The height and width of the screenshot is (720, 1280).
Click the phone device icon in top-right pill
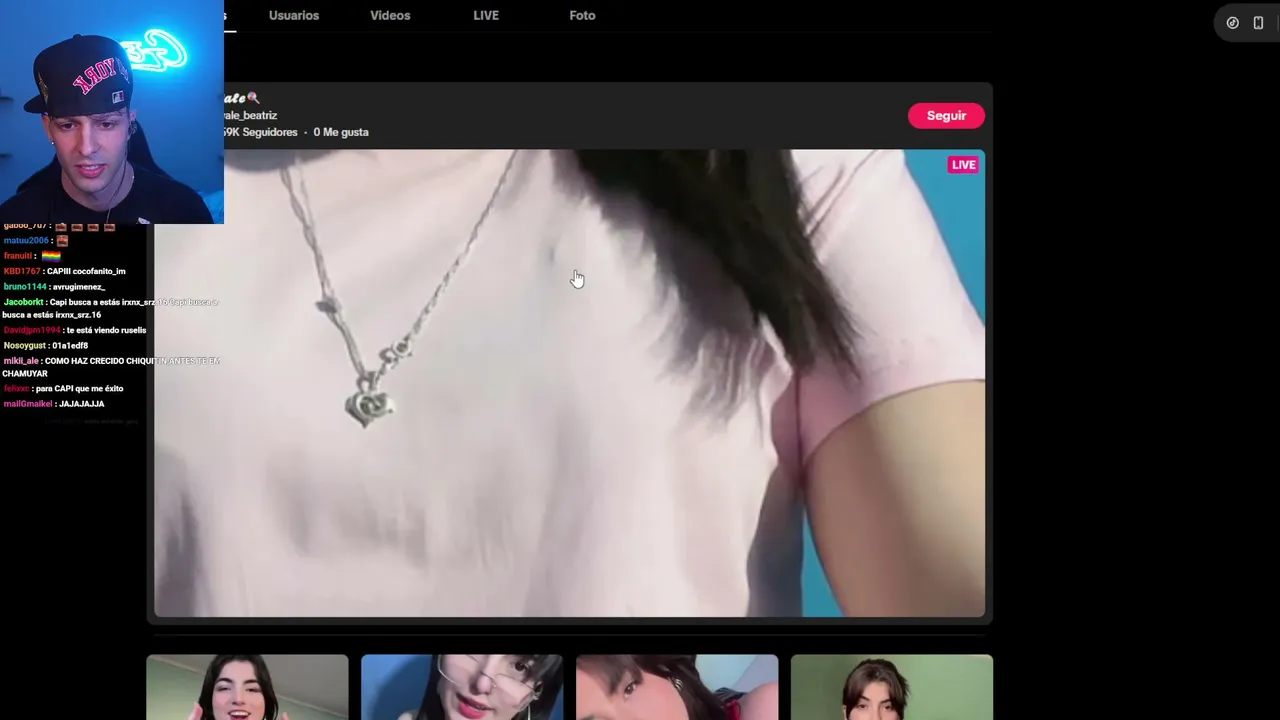point(1258,23)
